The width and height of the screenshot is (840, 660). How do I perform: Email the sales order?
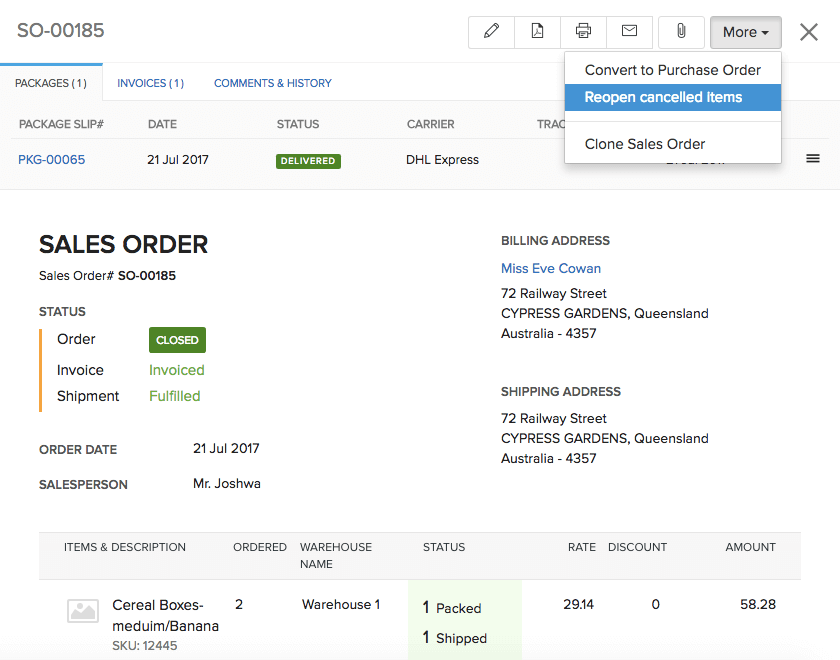click(x=629, y=32)
